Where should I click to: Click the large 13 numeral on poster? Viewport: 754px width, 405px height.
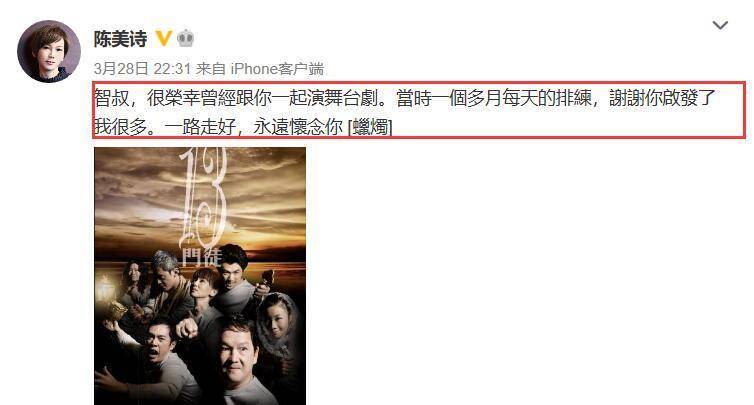pyautogui.click(x=203, y=195)
